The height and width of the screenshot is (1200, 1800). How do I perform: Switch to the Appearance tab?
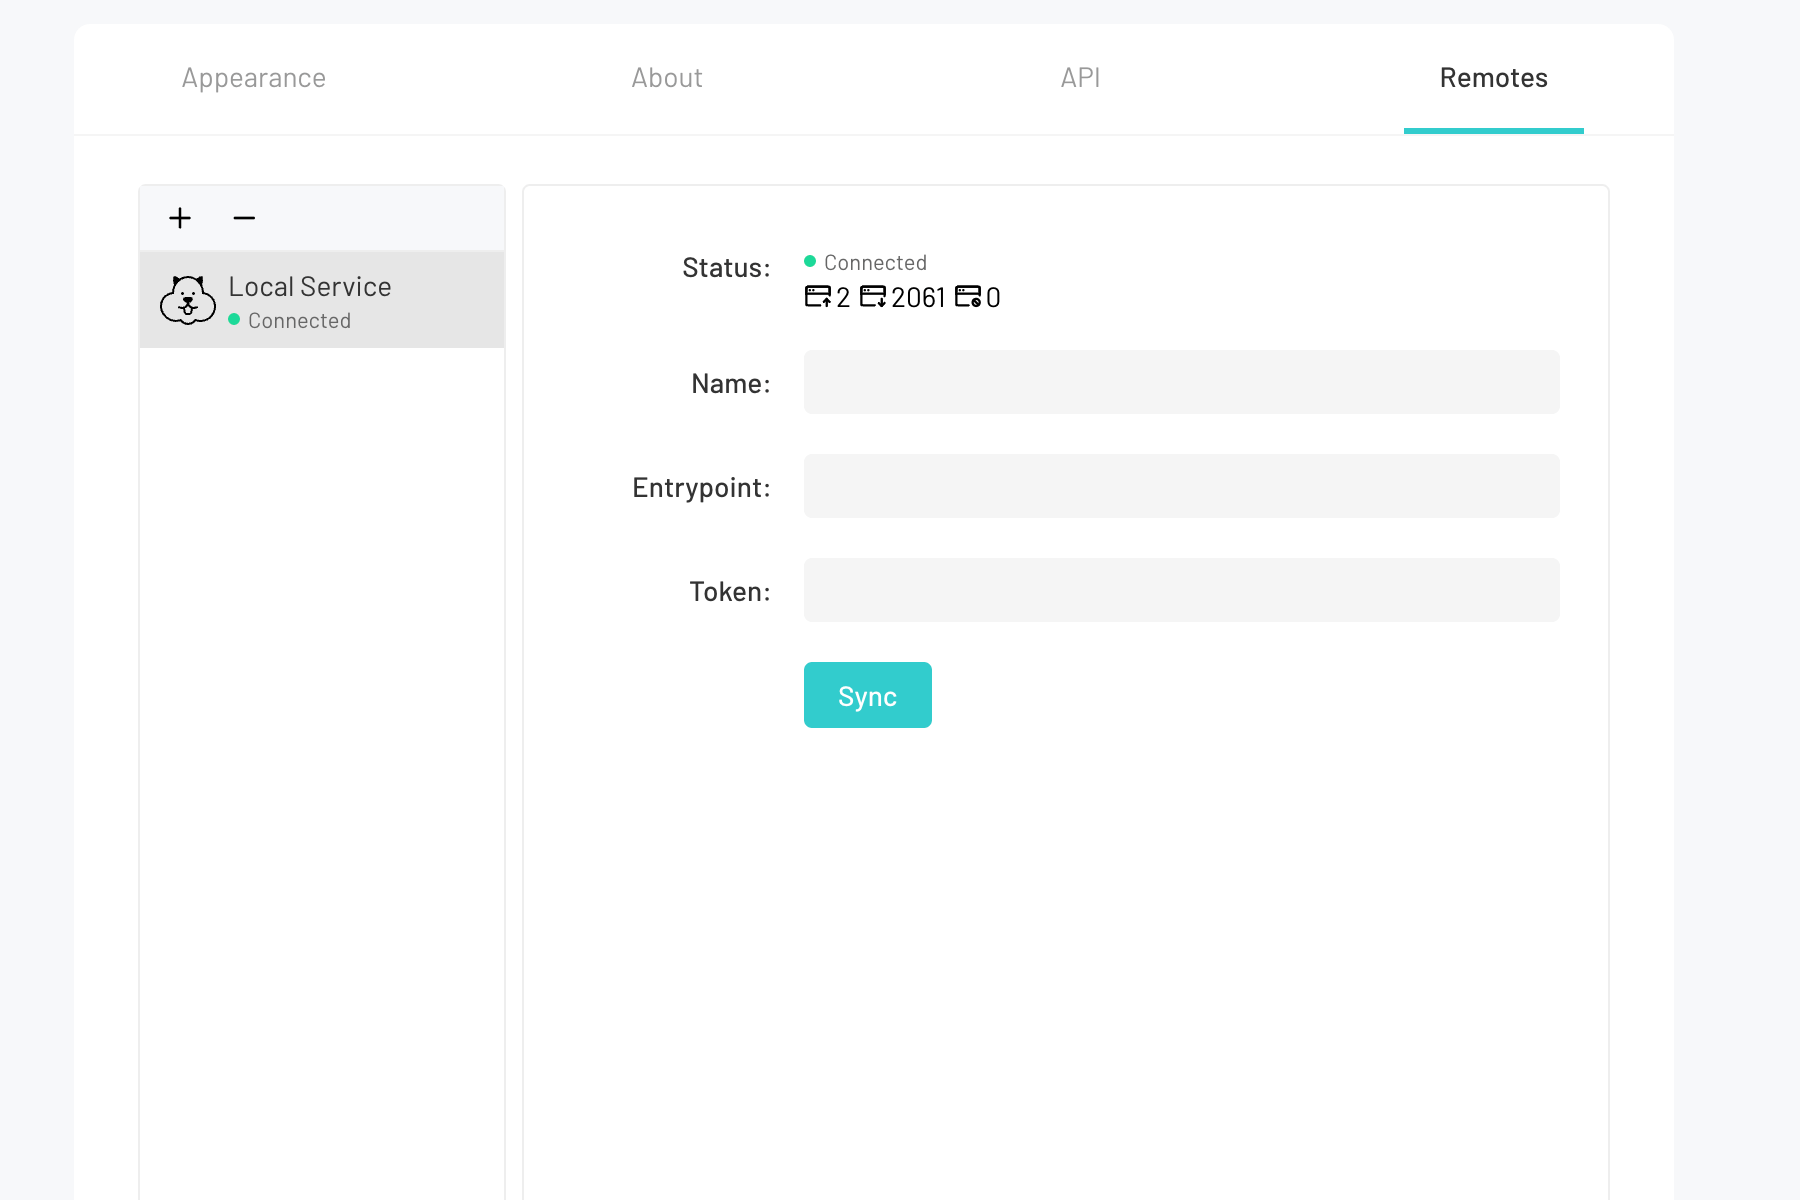[x=254, y=78]
